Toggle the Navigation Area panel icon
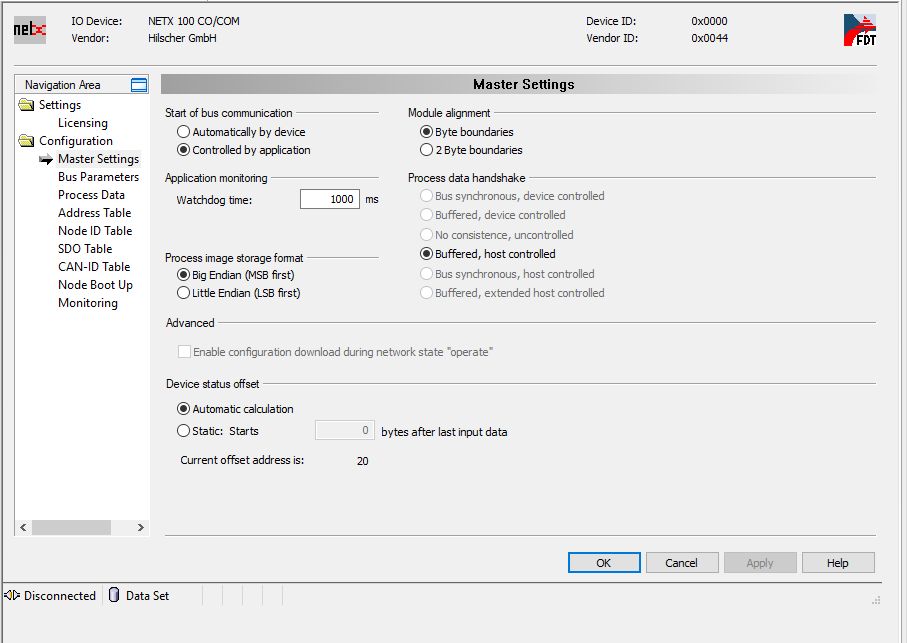907x643 pixels. click(x=139, y=85)
